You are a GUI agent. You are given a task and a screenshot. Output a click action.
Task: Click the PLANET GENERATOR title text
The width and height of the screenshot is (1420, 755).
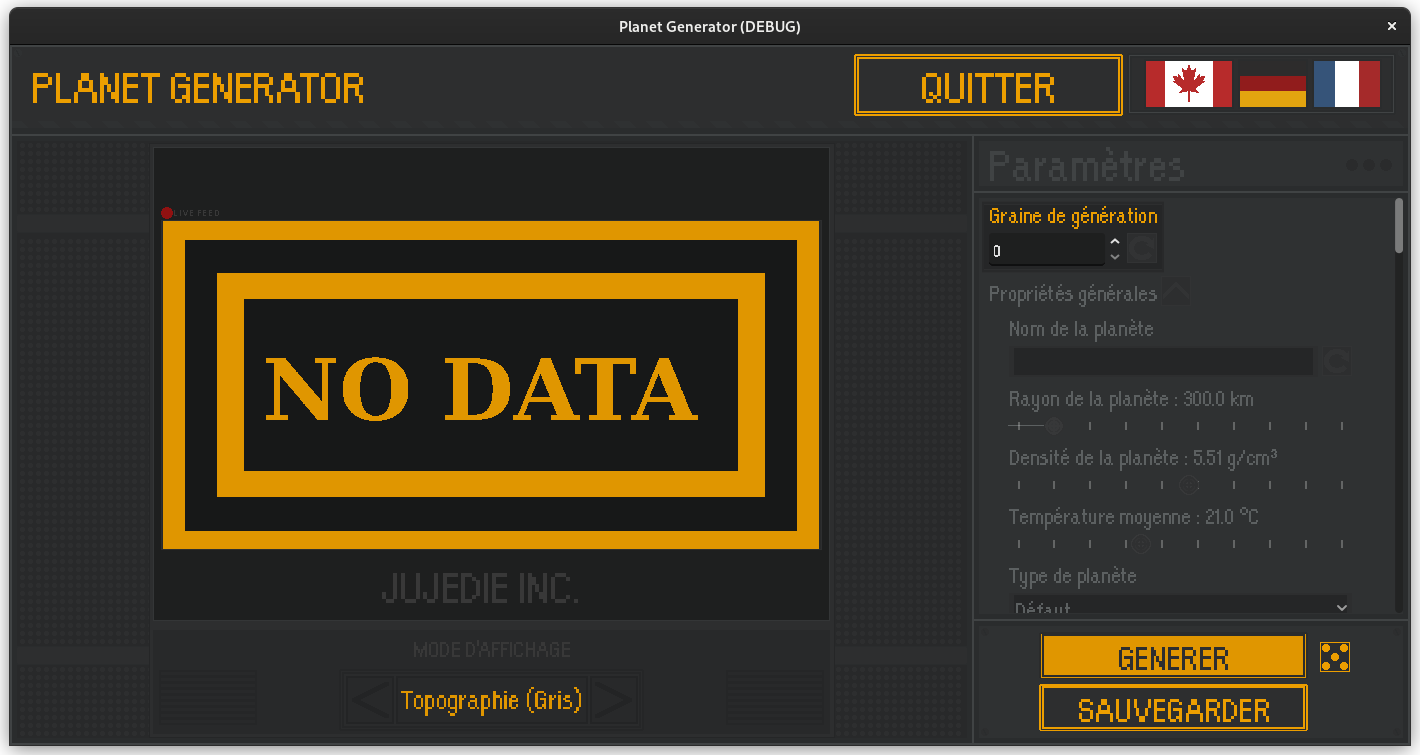(x=198, y=88)
